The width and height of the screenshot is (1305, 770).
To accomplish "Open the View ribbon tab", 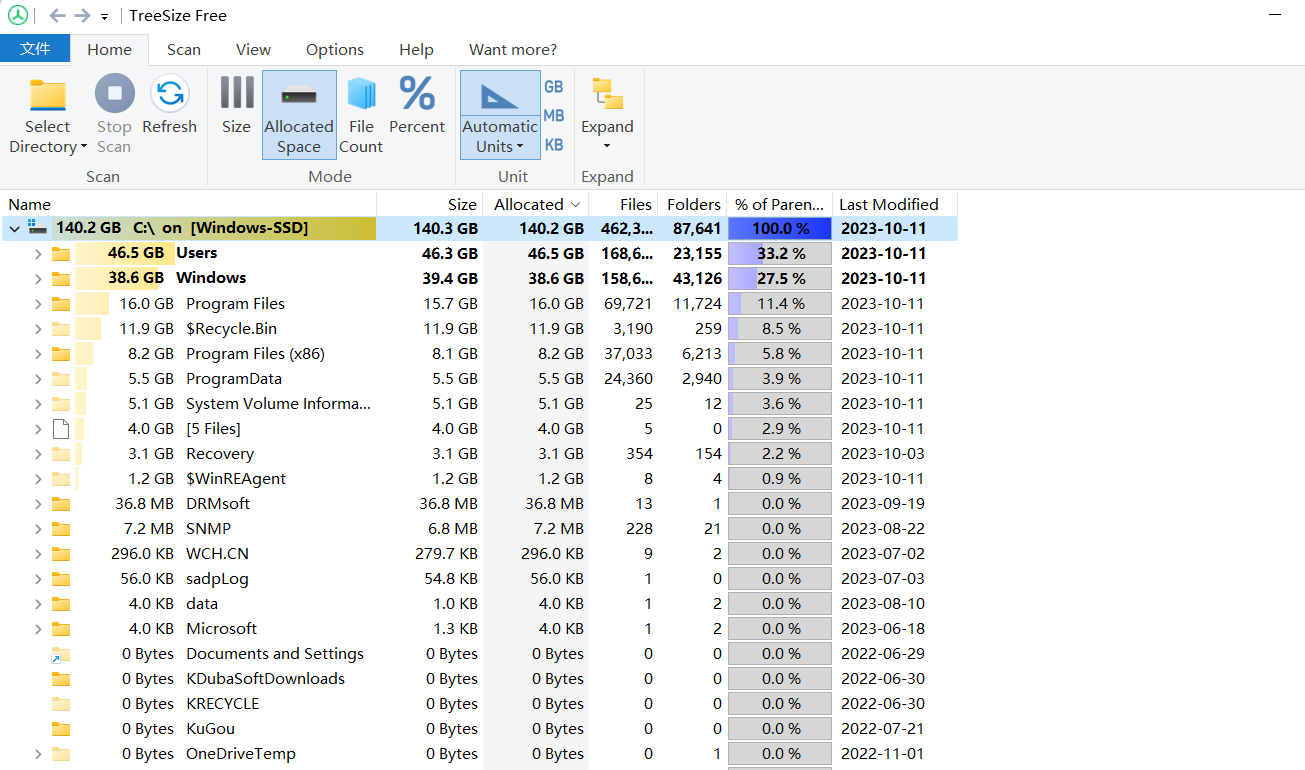I will click(x=253, y=49).
